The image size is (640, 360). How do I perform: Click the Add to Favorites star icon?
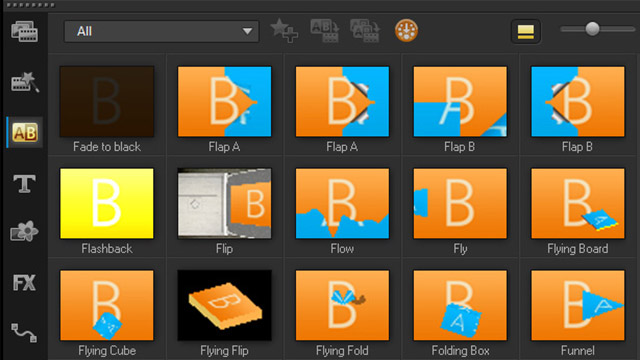click(284, 31)
